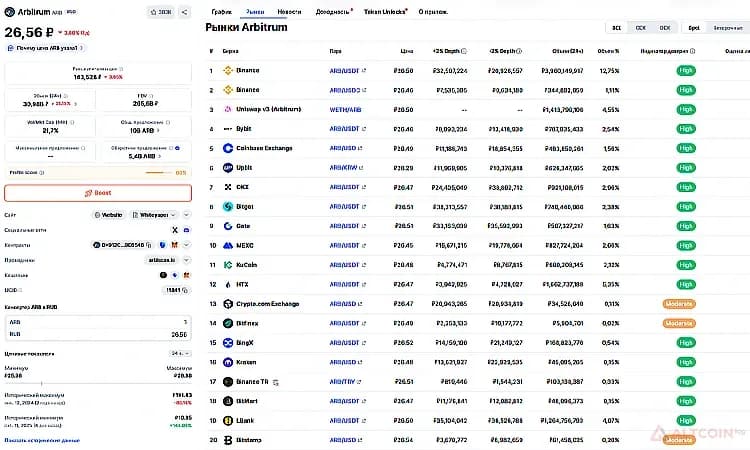Click the last orange wallet icon in the wallets row
The width and height of the screenshot is (750, 450).
[x=187, y=275]
